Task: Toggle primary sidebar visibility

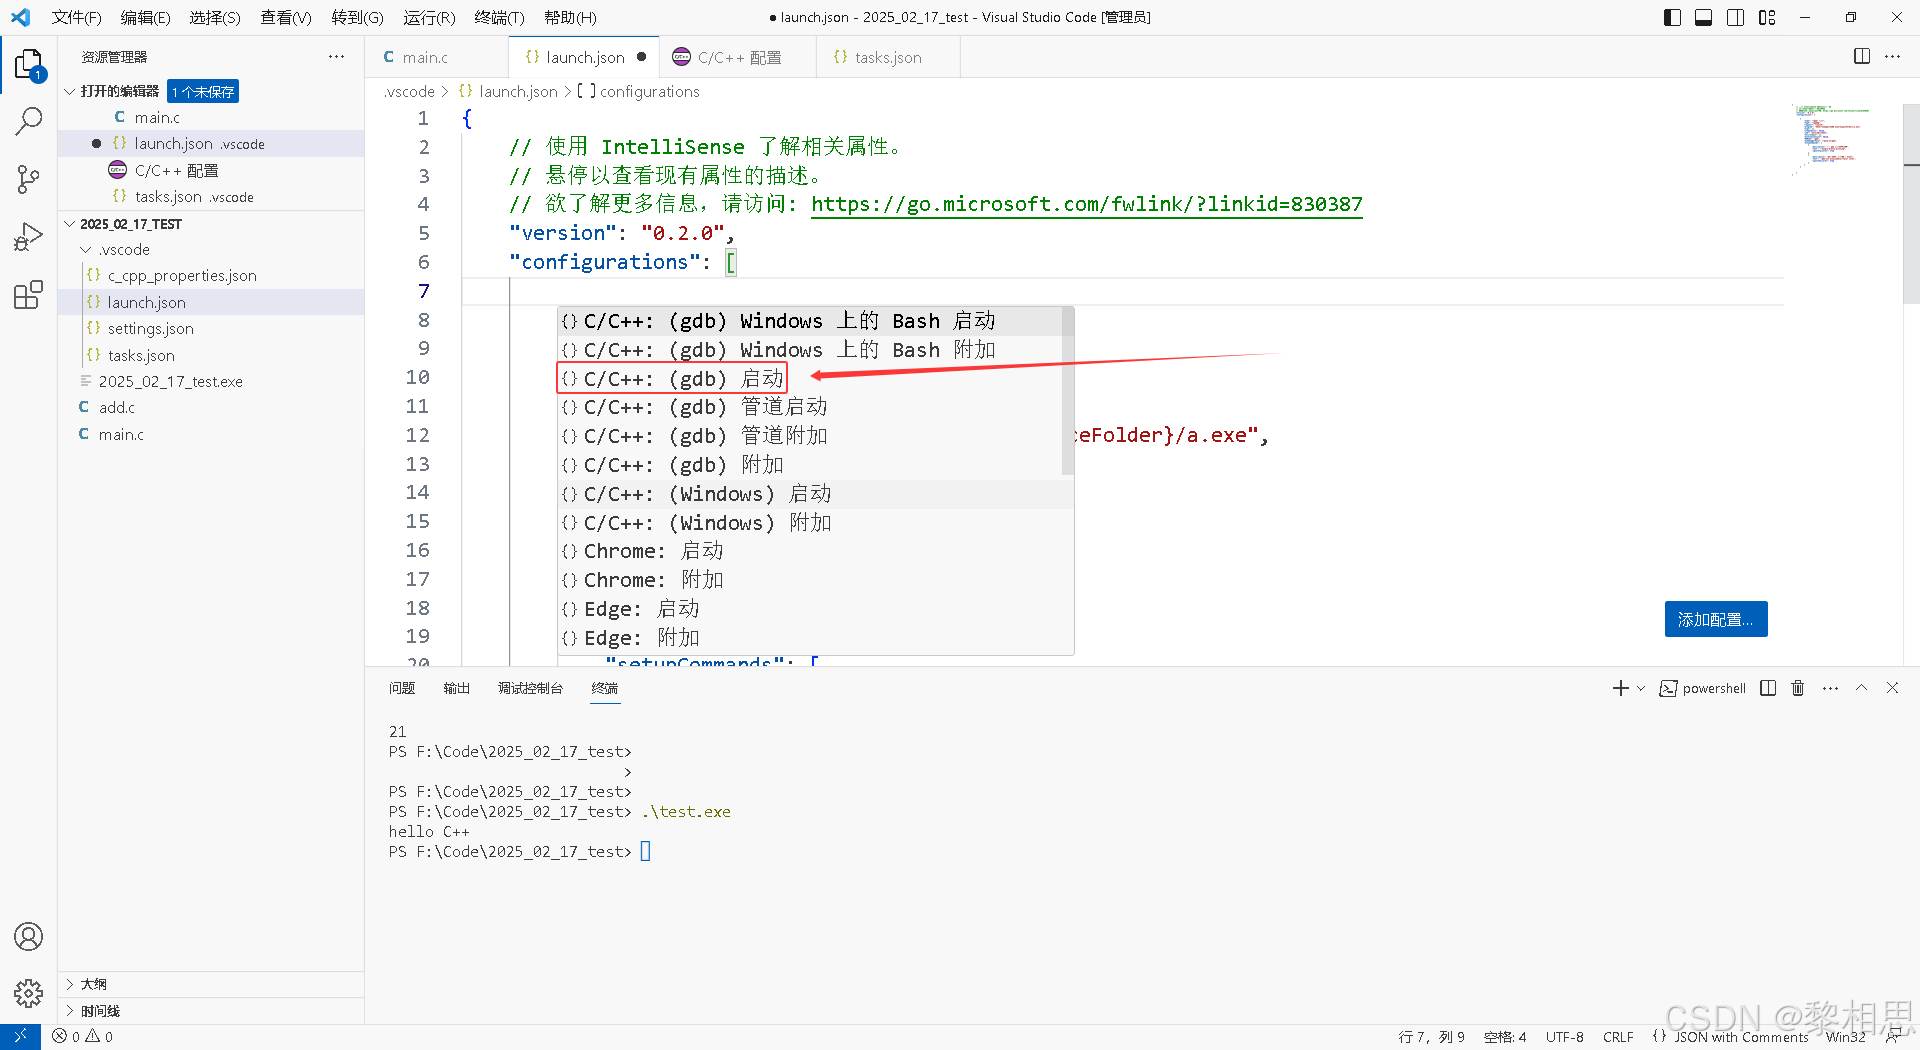Action: click(x=1672, y=17)
